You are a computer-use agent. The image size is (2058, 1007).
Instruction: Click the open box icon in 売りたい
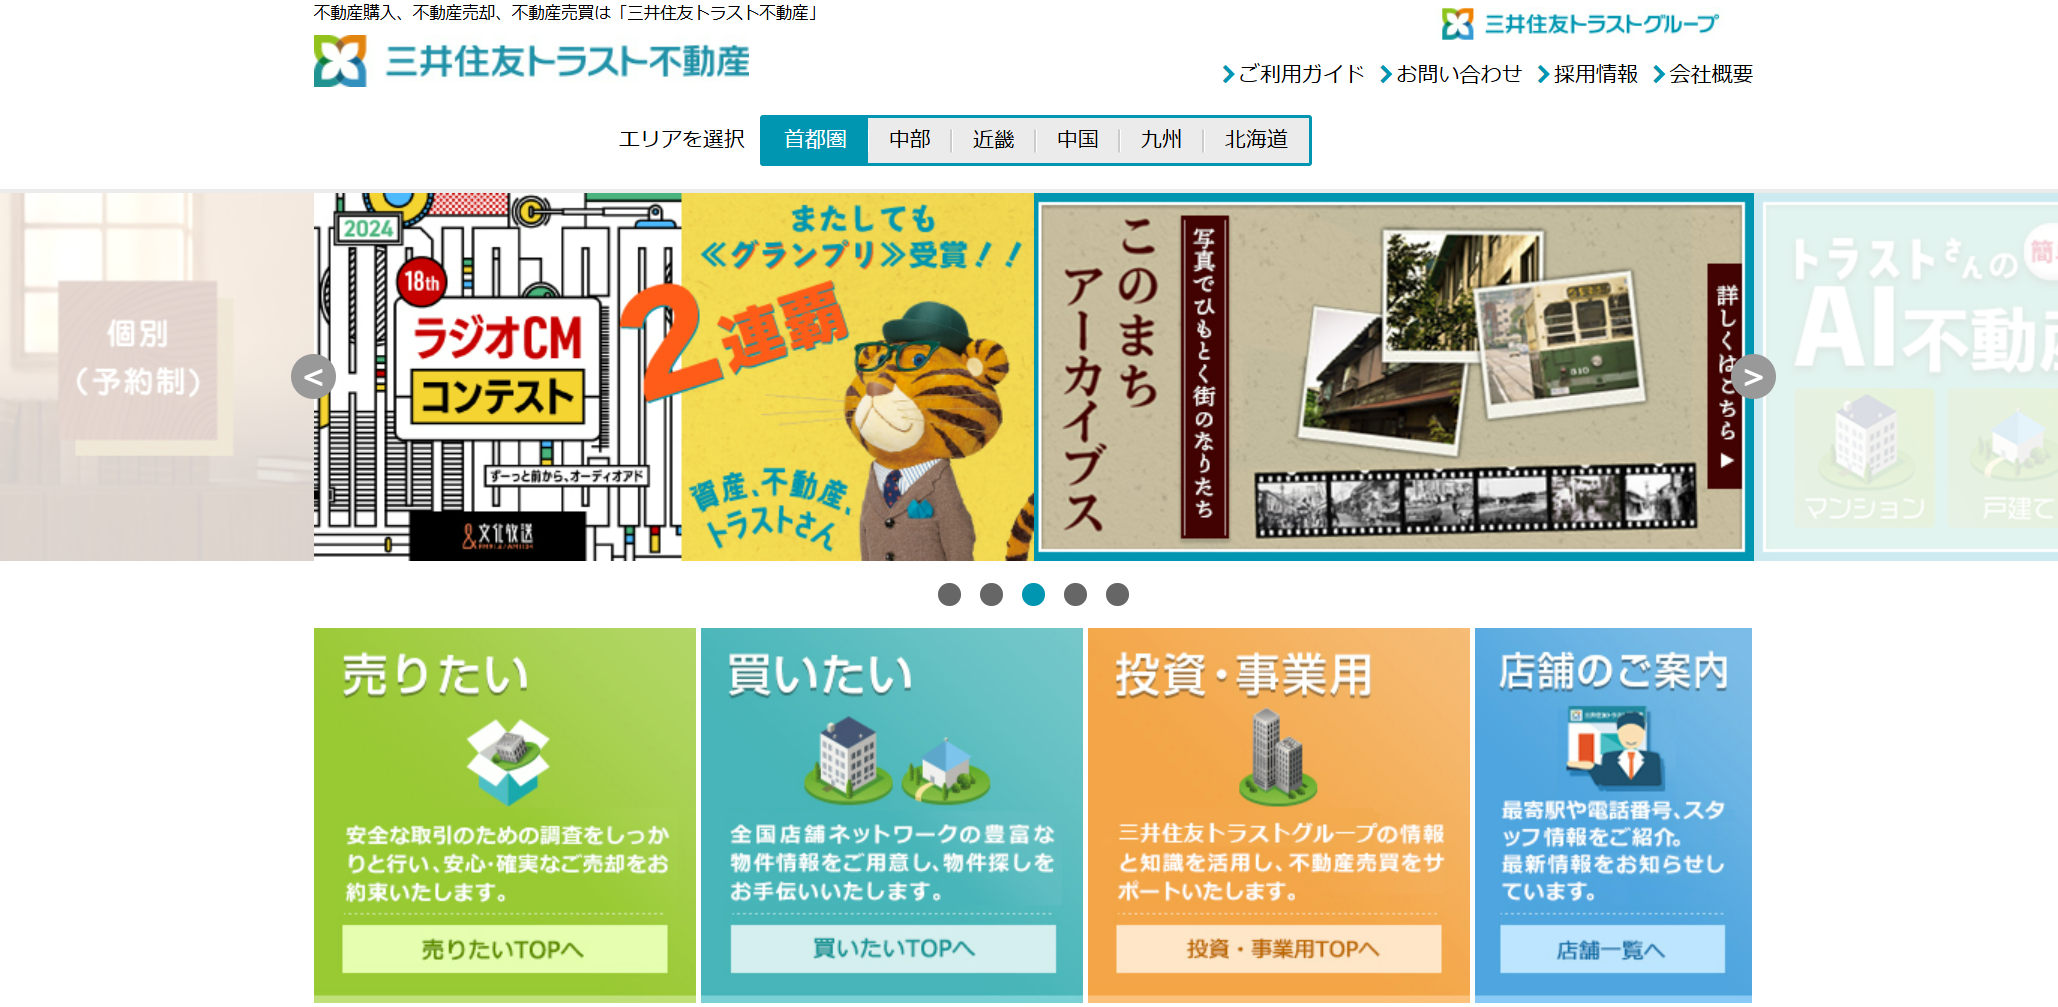click(x=508, y=762)
